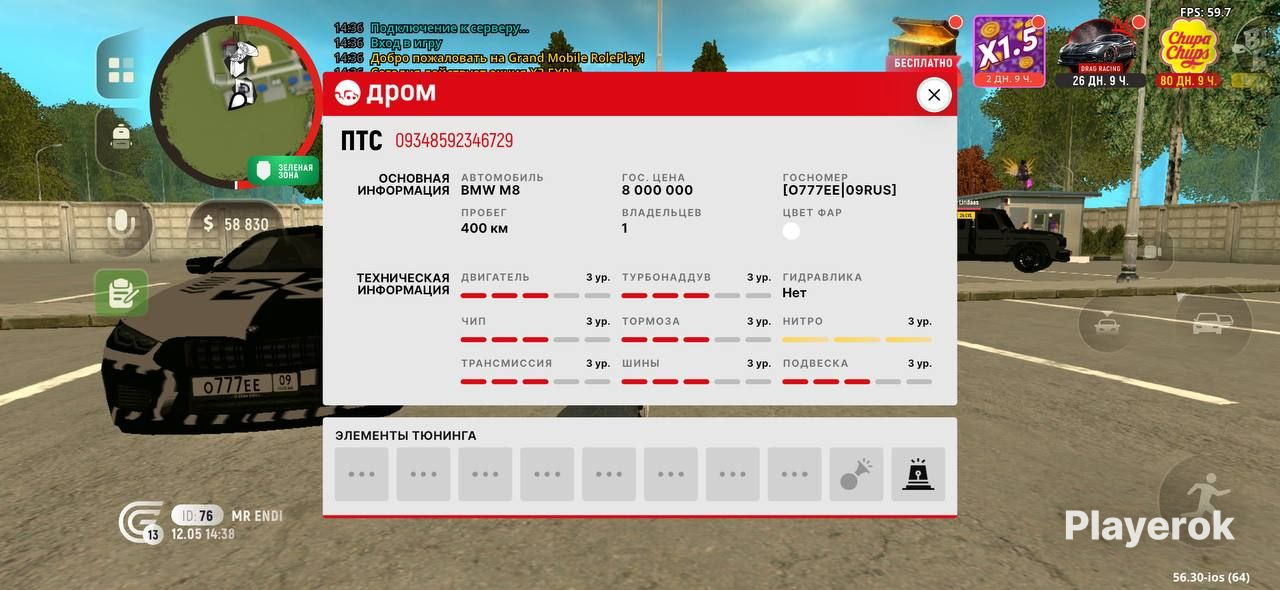Select the first empty tuning slot

361,474
